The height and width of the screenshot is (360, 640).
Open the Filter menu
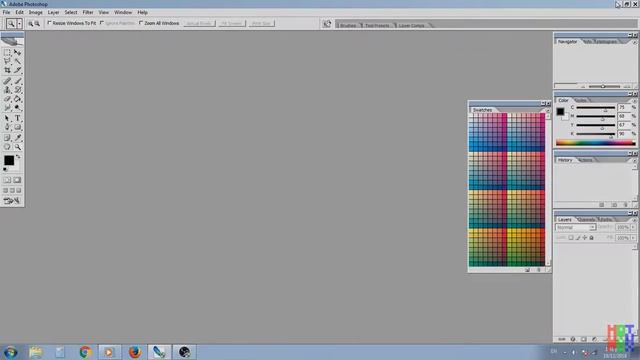coord(88,13)
